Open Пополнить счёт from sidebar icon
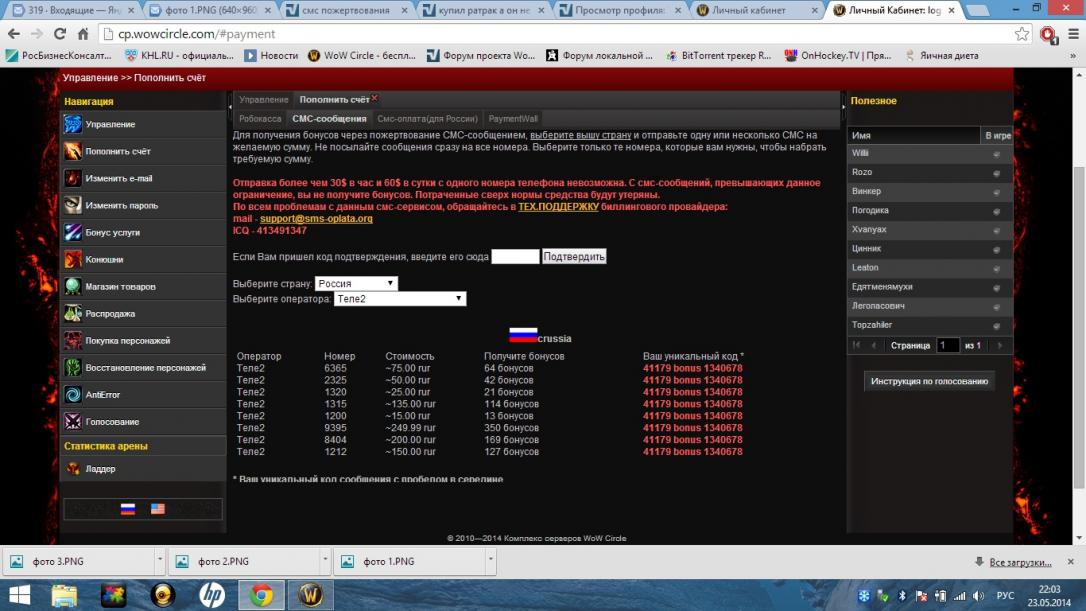The width and height of the screenshot is (1086, 611). 73,152
